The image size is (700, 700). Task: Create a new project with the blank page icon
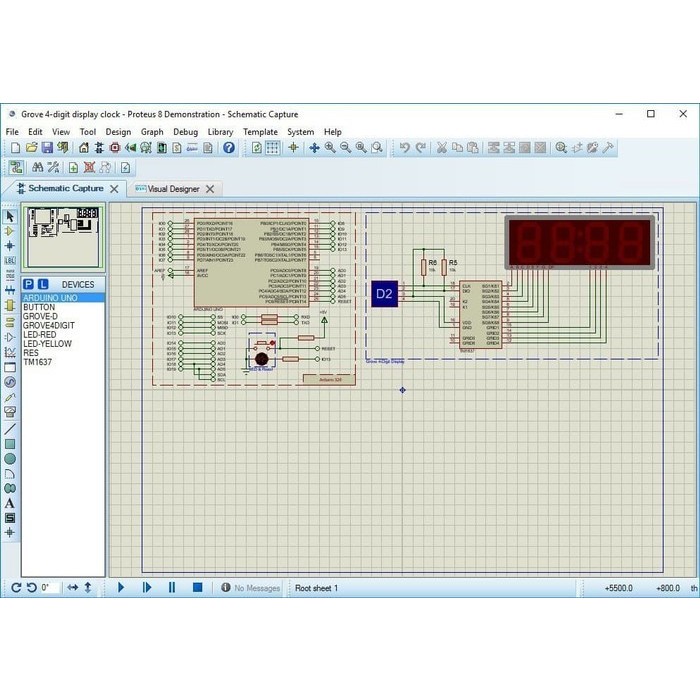click(x=15, y=148)
